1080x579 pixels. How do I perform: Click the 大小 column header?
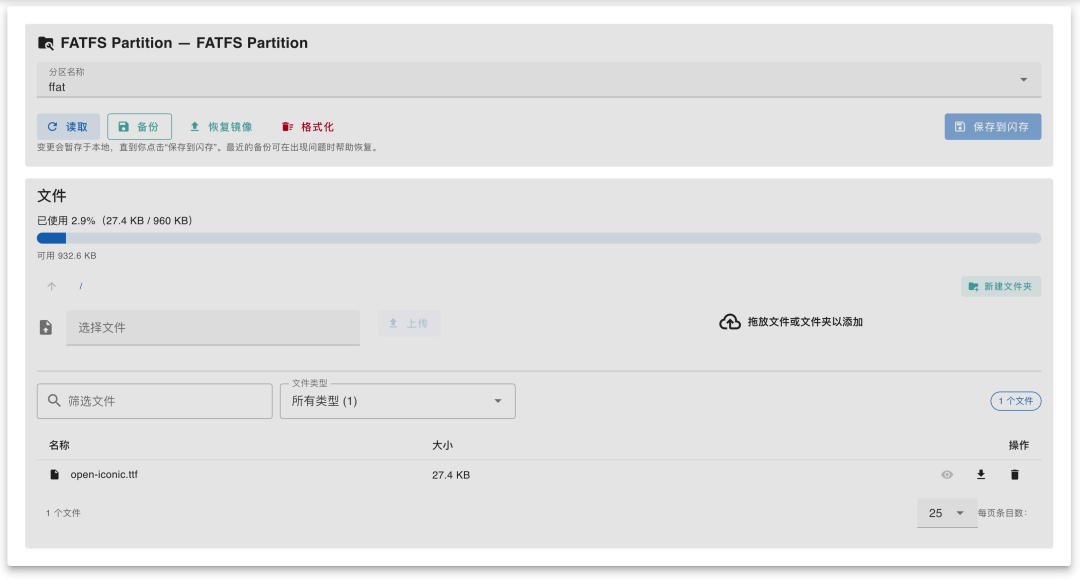[x=442, y=445]
